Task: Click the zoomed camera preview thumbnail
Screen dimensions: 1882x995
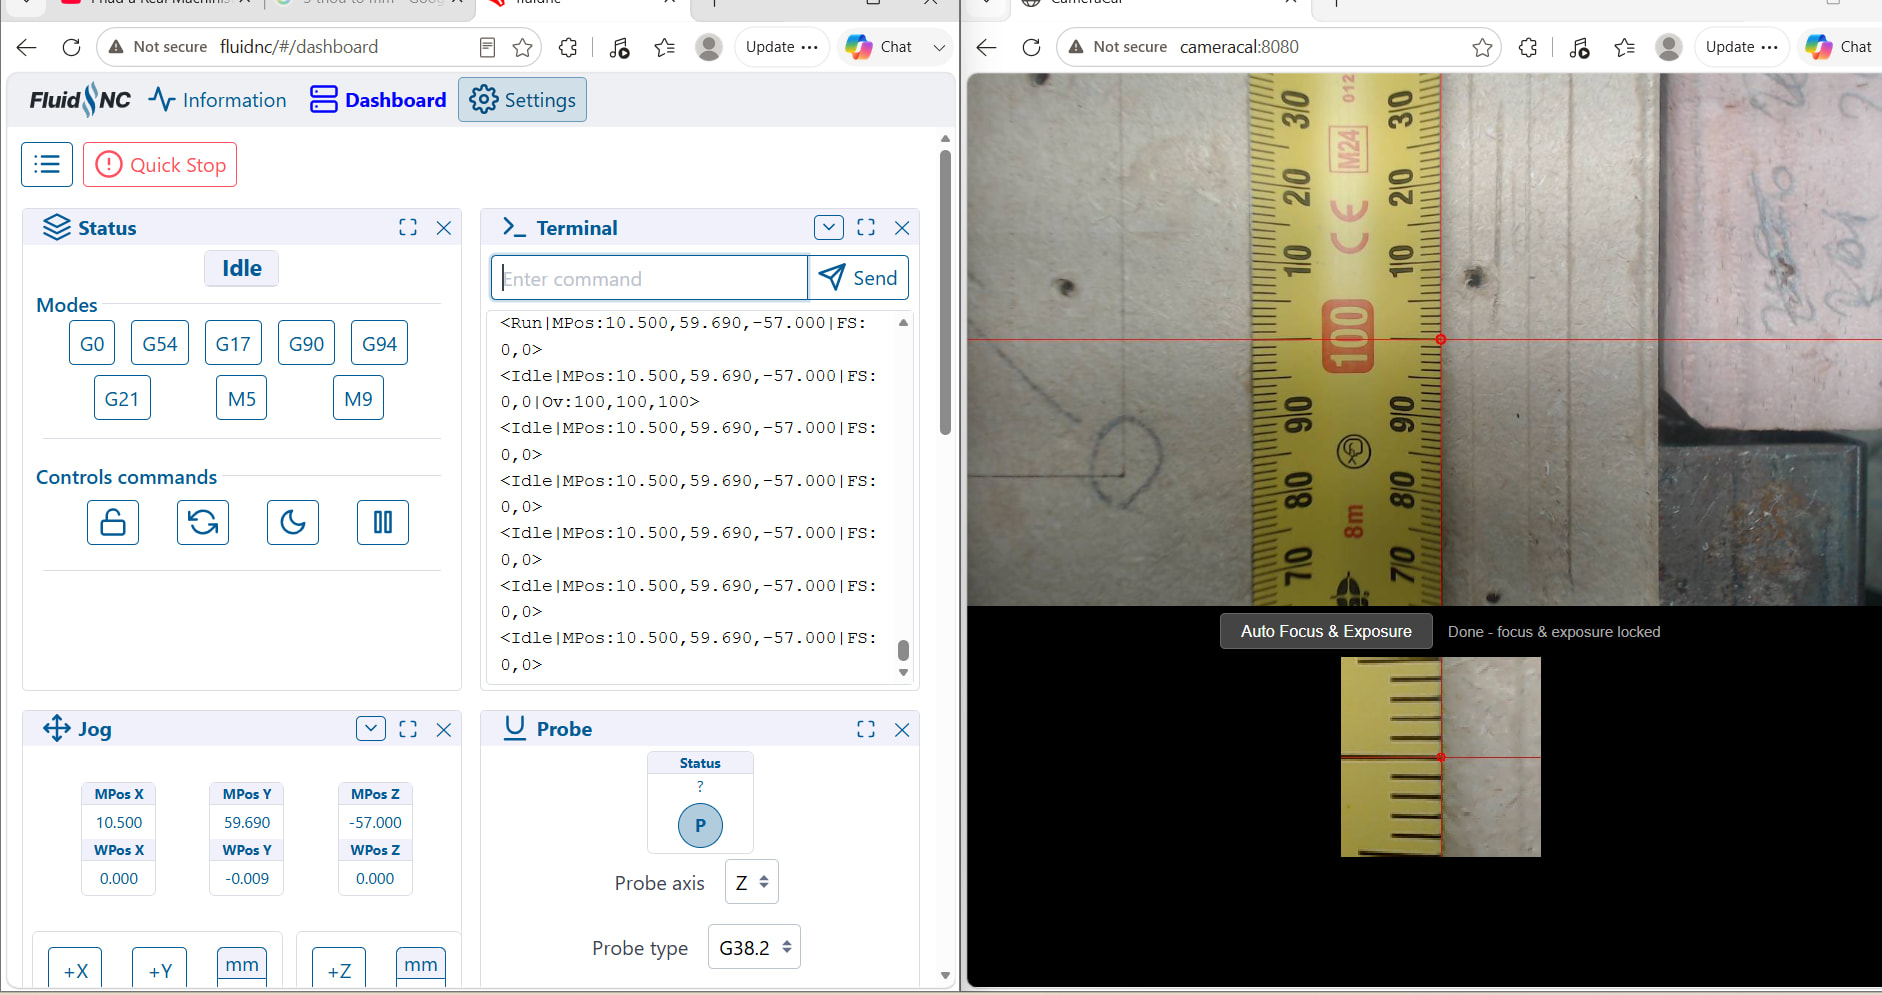Action: (1440, 757)
